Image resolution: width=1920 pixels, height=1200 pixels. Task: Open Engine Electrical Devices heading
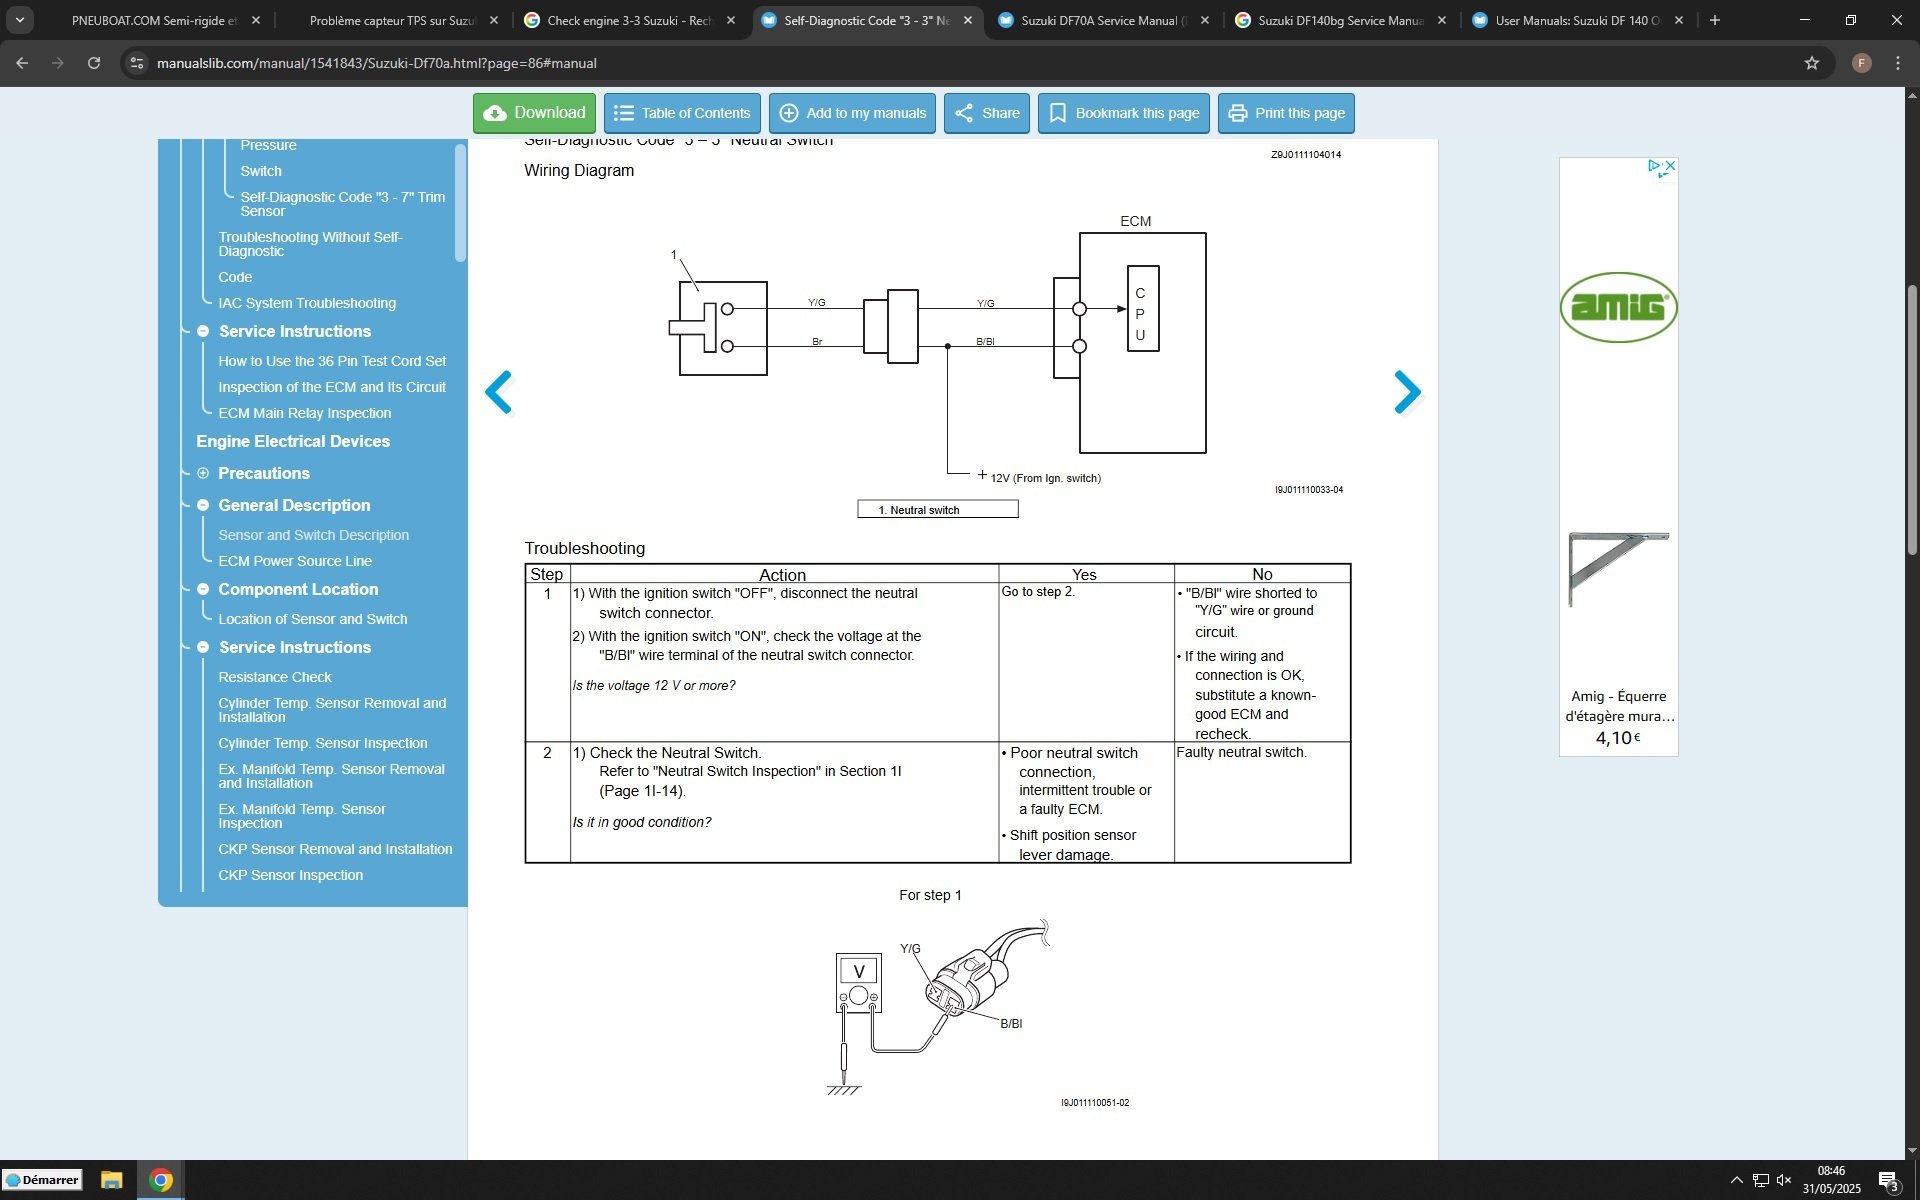293,441
